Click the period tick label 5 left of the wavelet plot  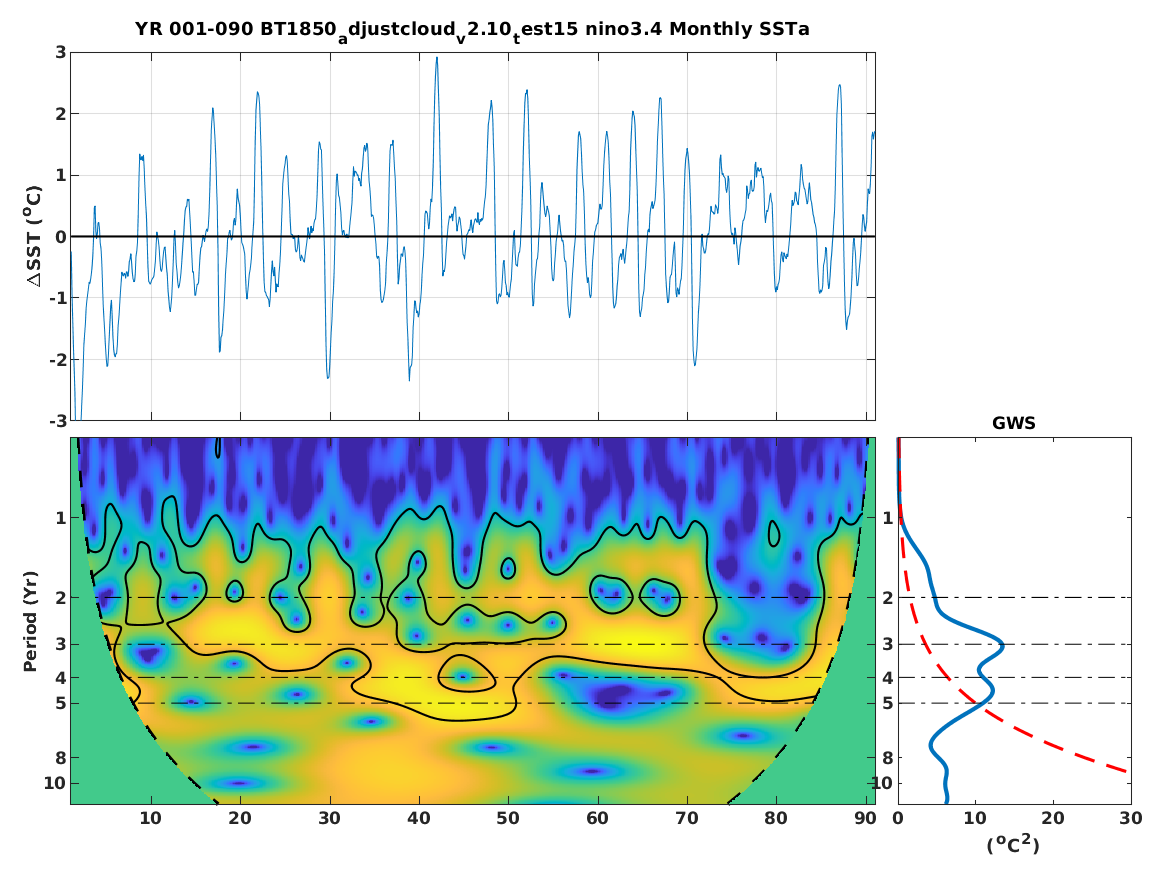click(61, 703)
